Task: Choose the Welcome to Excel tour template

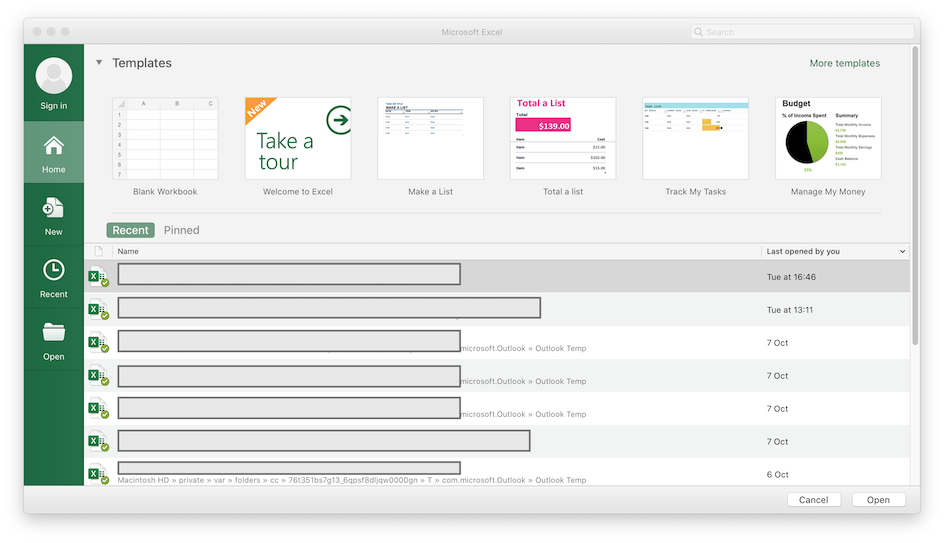Action: [298, 146]
